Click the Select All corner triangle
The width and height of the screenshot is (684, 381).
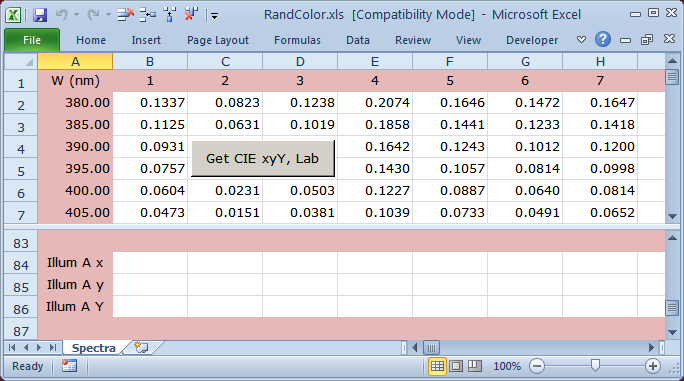pos(21,62)
